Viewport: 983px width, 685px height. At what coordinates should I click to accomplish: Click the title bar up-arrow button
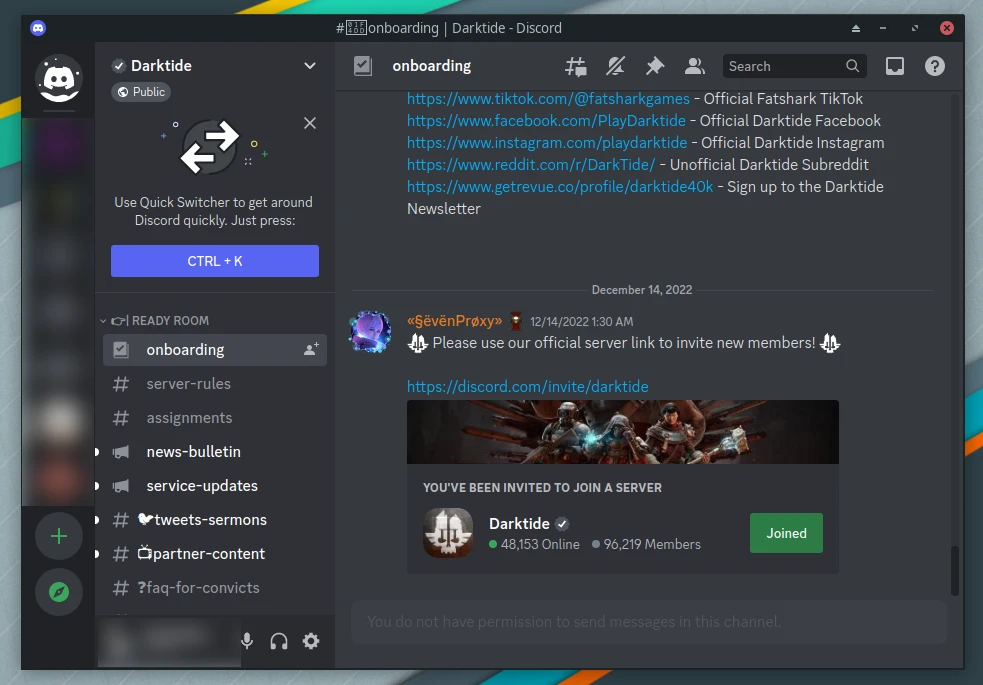(856, 28)
